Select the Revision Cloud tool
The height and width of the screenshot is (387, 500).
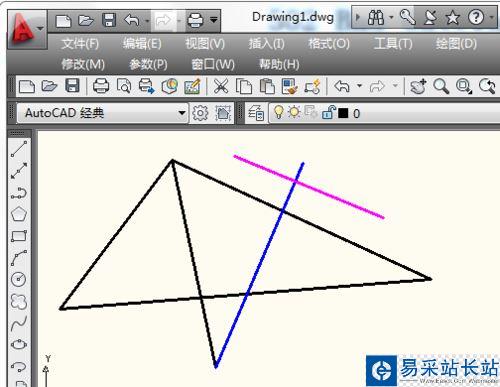coord(19,301)
